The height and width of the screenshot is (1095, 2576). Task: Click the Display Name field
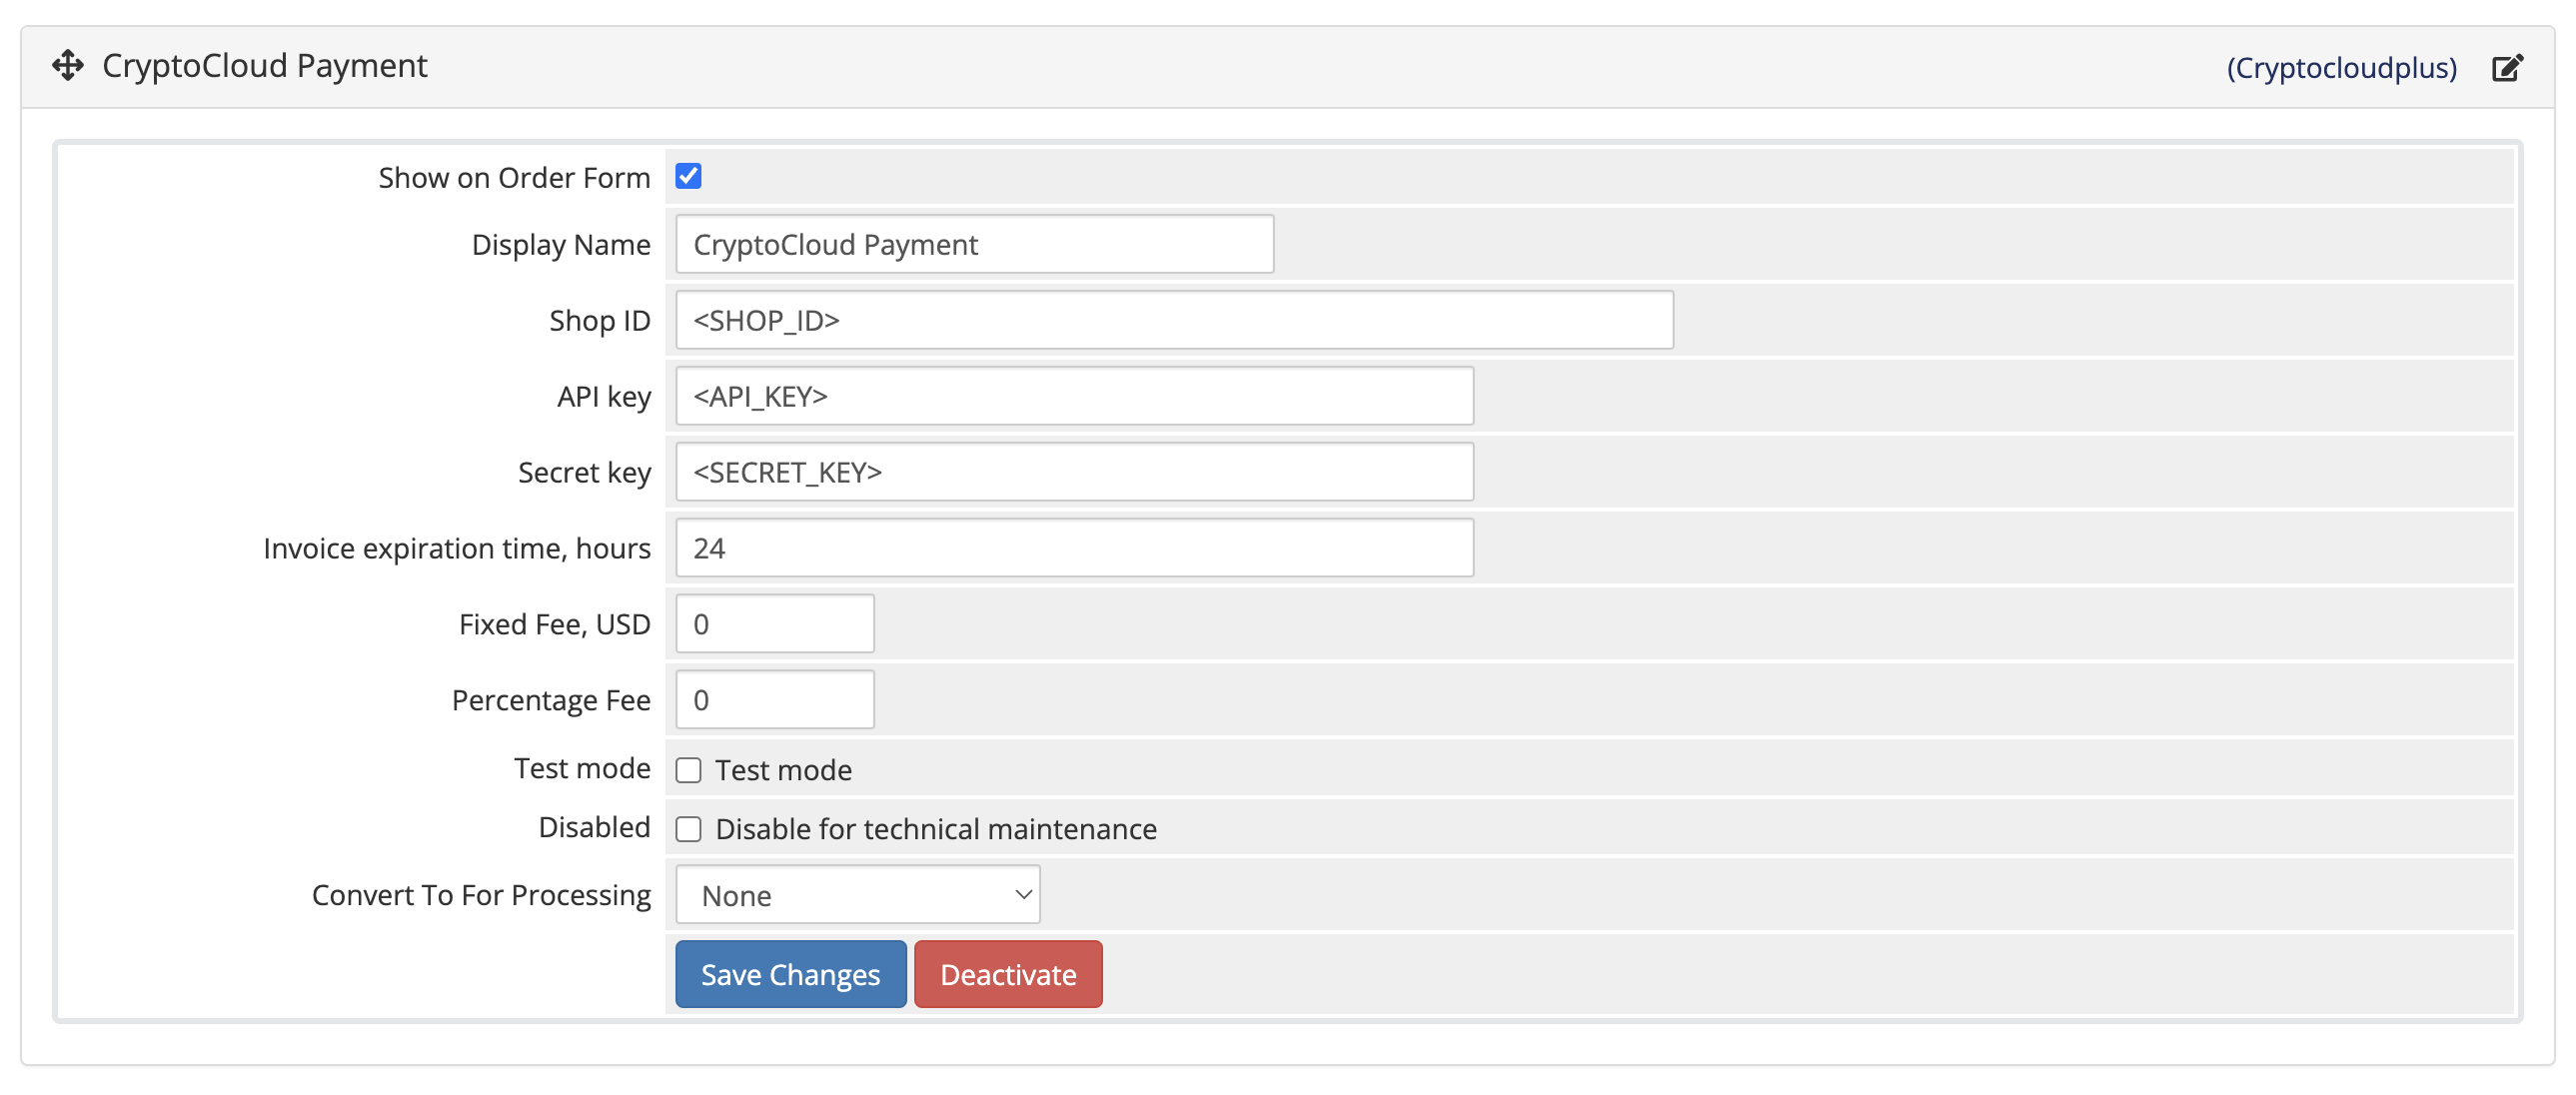tap(974, 244)
